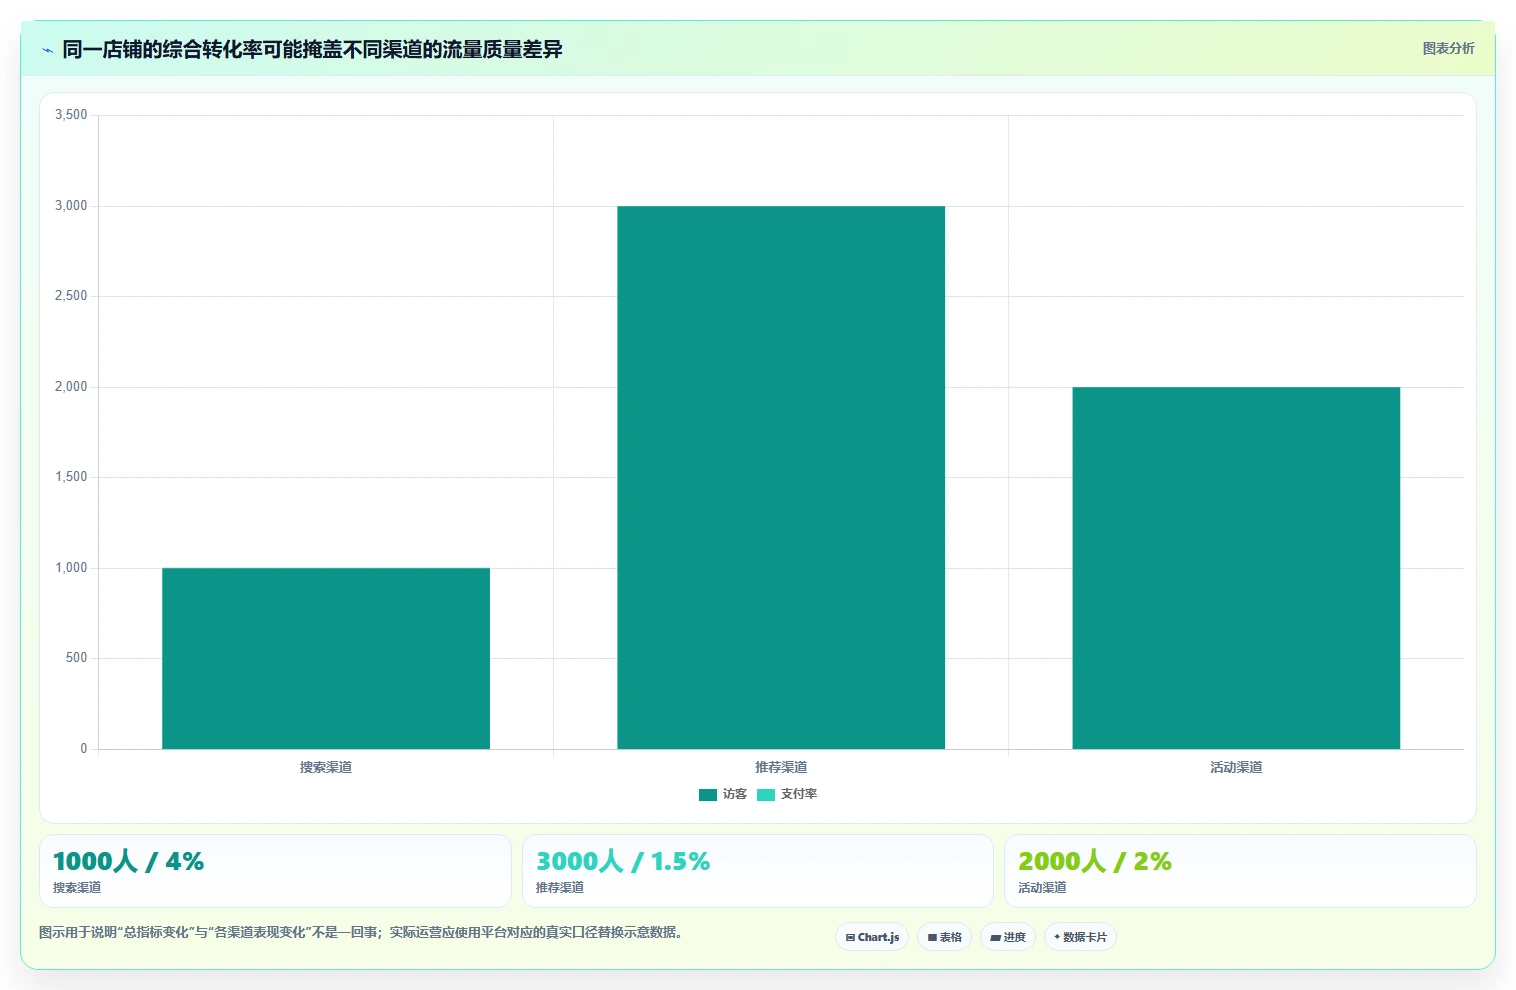This screenshot has width=1516, height=990.
Task: Click the 搜索渠道 bar in the chart
Action: 326,658
